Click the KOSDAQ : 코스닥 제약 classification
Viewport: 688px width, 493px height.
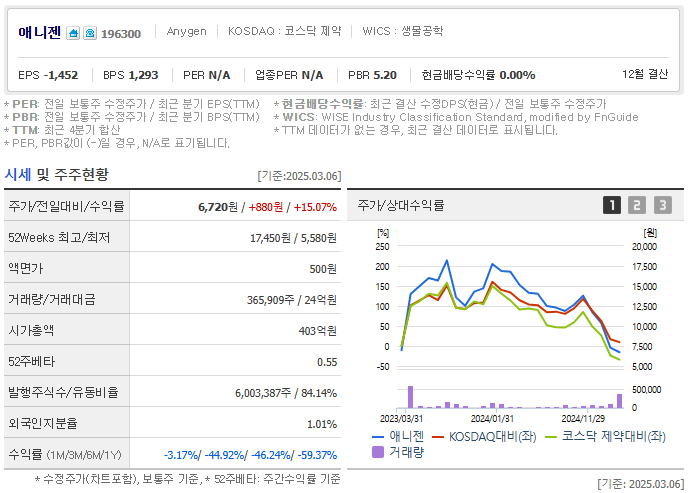(x=284, y=31)
